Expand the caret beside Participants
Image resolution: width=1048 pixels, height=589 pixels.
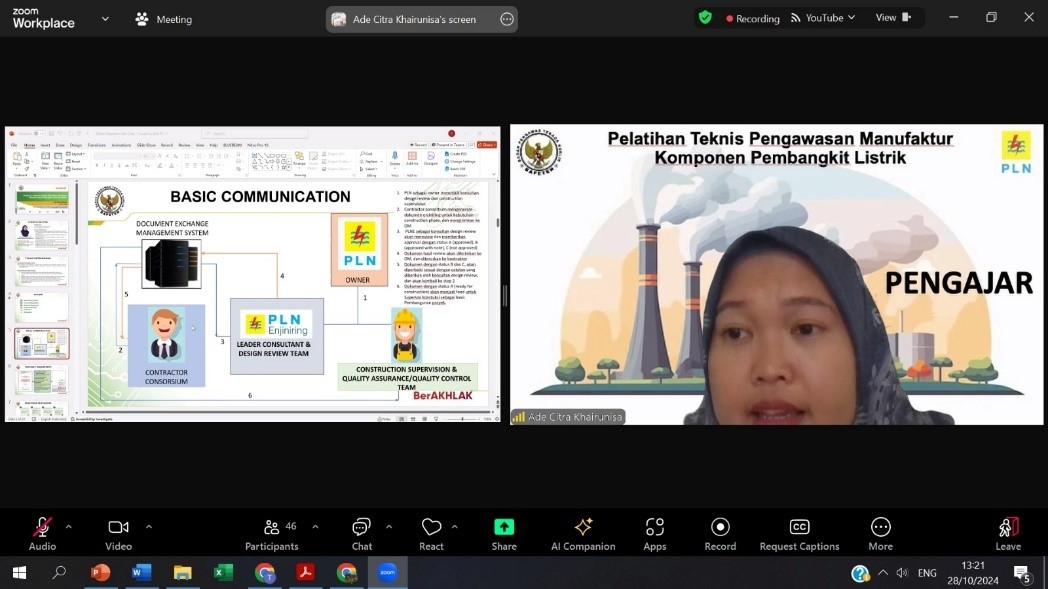pyautogui.click(x=315, y=527)
